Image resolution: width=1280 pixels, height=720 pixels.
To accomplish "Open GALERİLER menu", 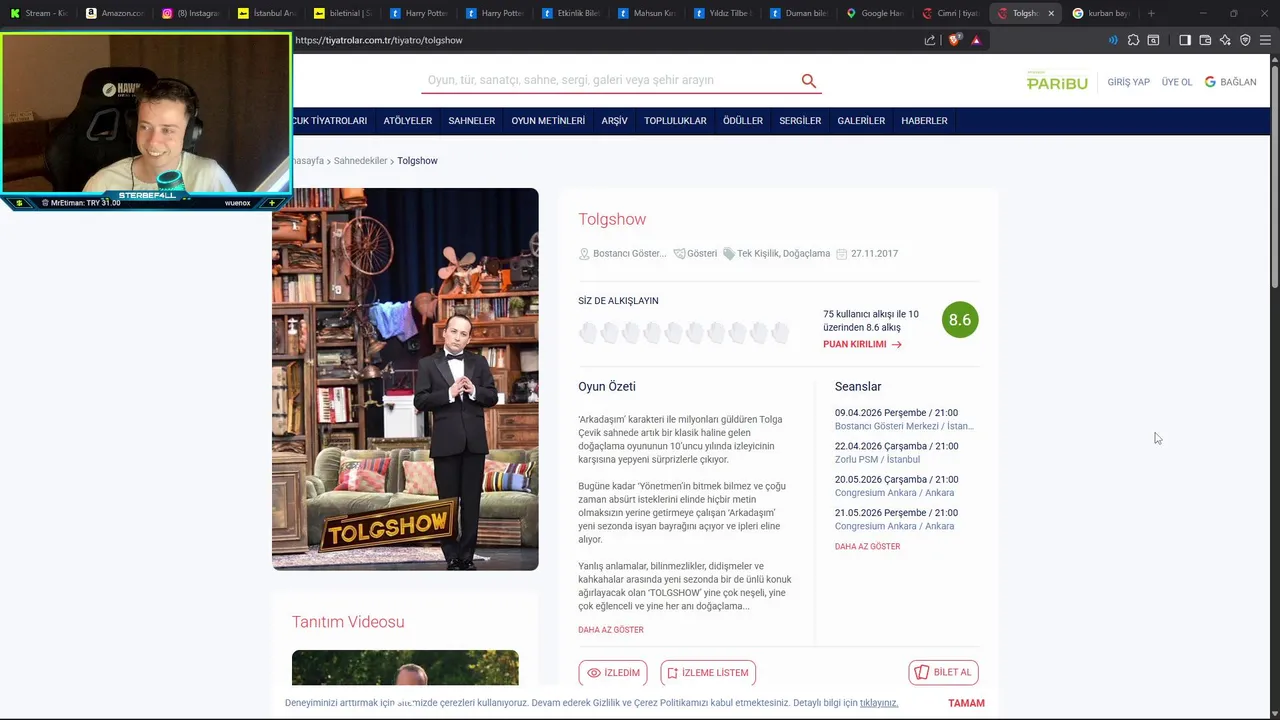I will 861,121.
